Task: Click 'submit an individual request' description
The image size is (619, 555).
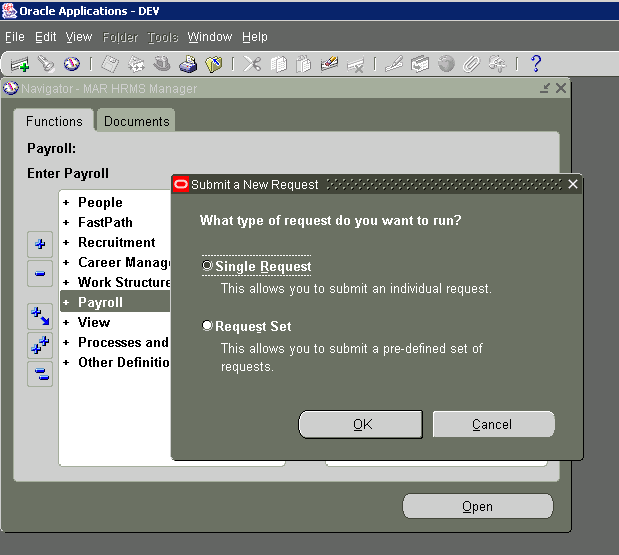Action: tap(356, 289)
